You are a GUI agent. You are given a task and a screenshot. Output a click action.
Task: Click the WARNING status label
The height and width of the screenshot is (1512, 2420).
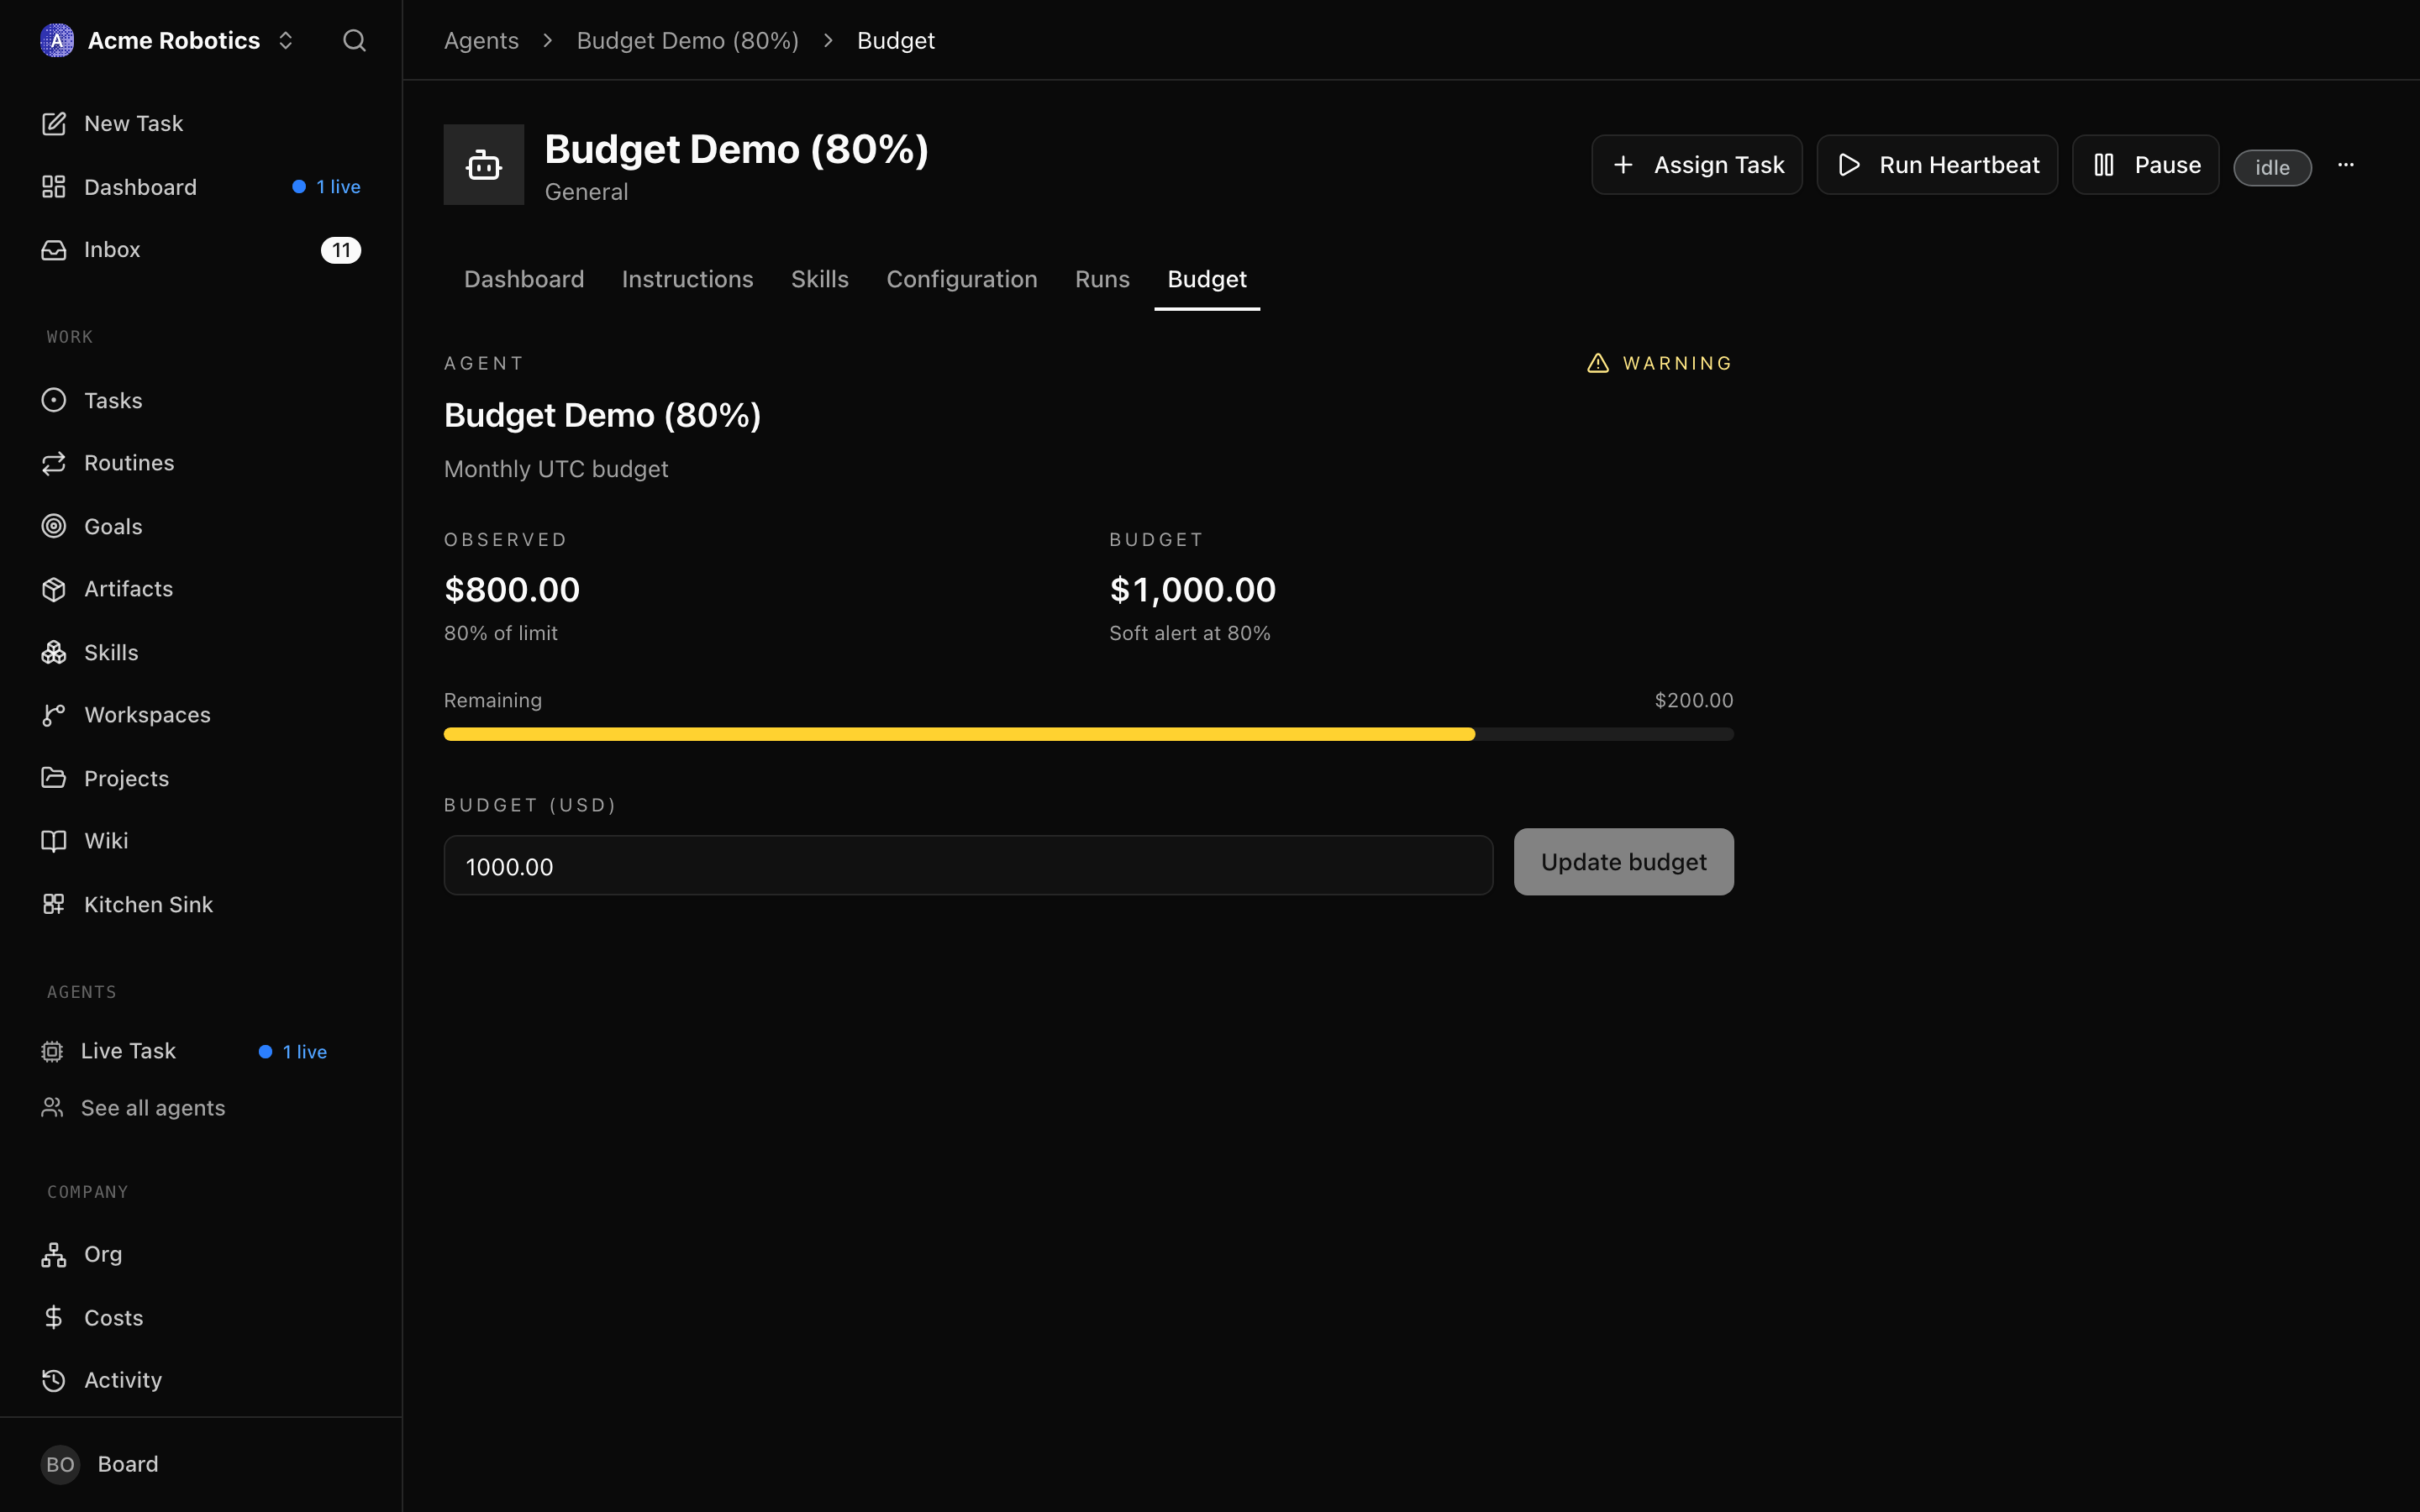click(1678, 363)
